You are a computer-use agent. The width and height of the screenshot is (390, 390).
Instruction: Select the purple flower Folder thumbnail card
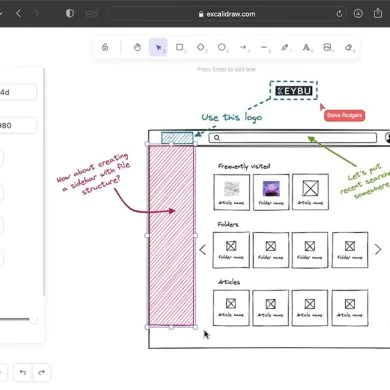[x=271, y=192]
